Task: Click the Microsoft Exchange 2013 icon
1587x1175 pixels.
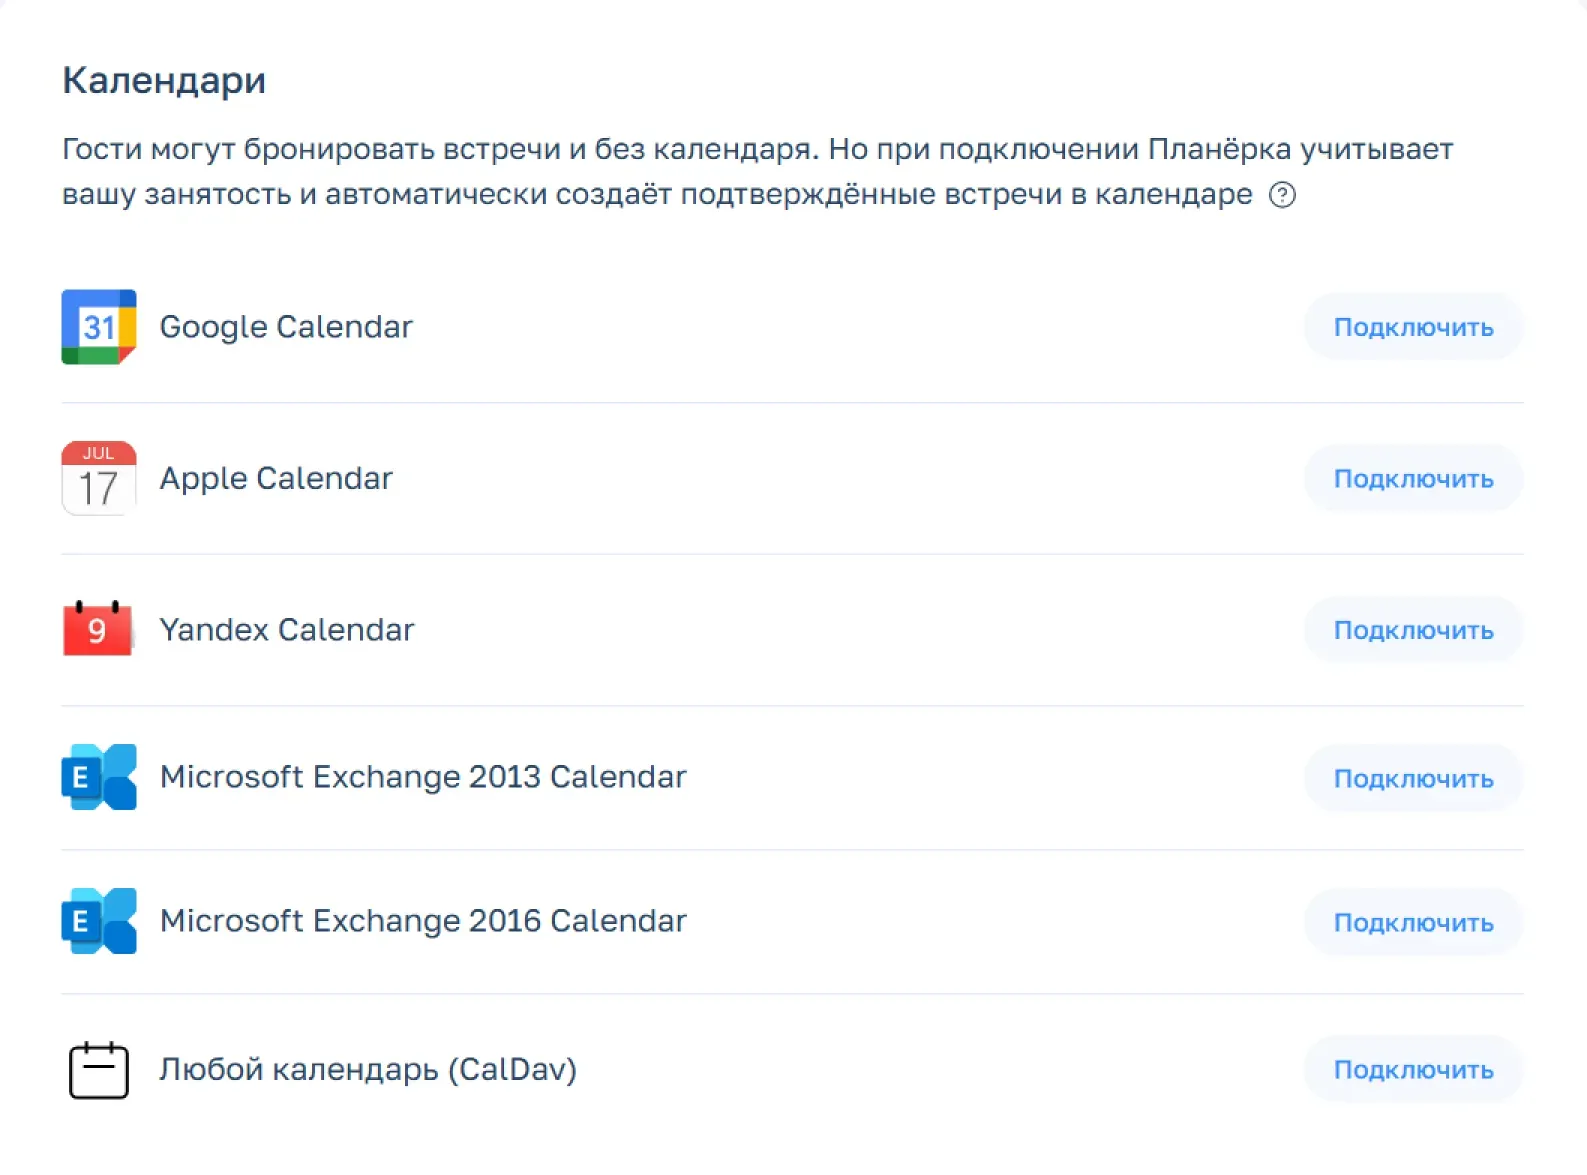Action: (99, 777)
